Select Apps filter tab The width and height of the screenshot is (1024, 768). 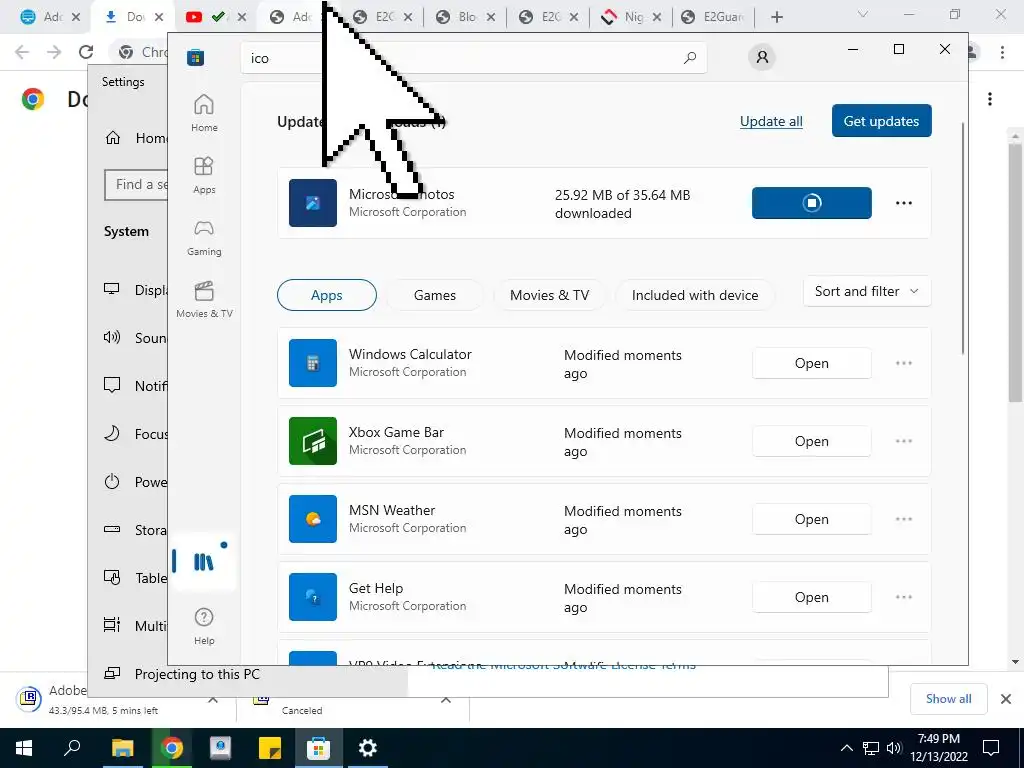pyautogui.click(x=327, y=295)
